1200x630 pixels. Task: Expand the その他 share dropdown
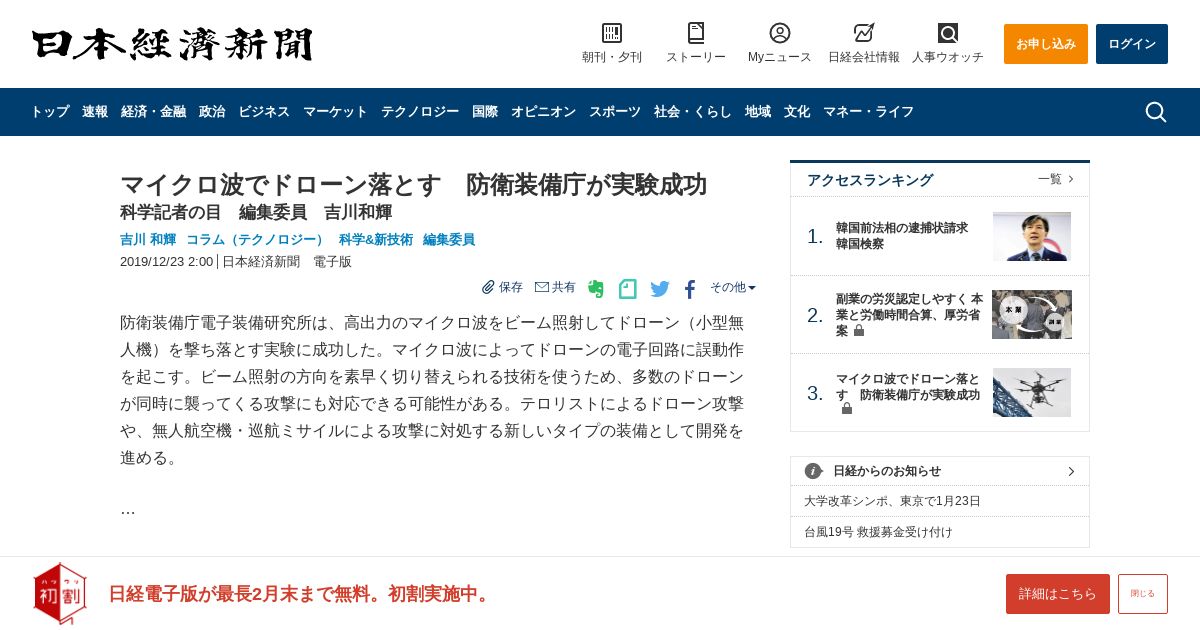[733, 287]
